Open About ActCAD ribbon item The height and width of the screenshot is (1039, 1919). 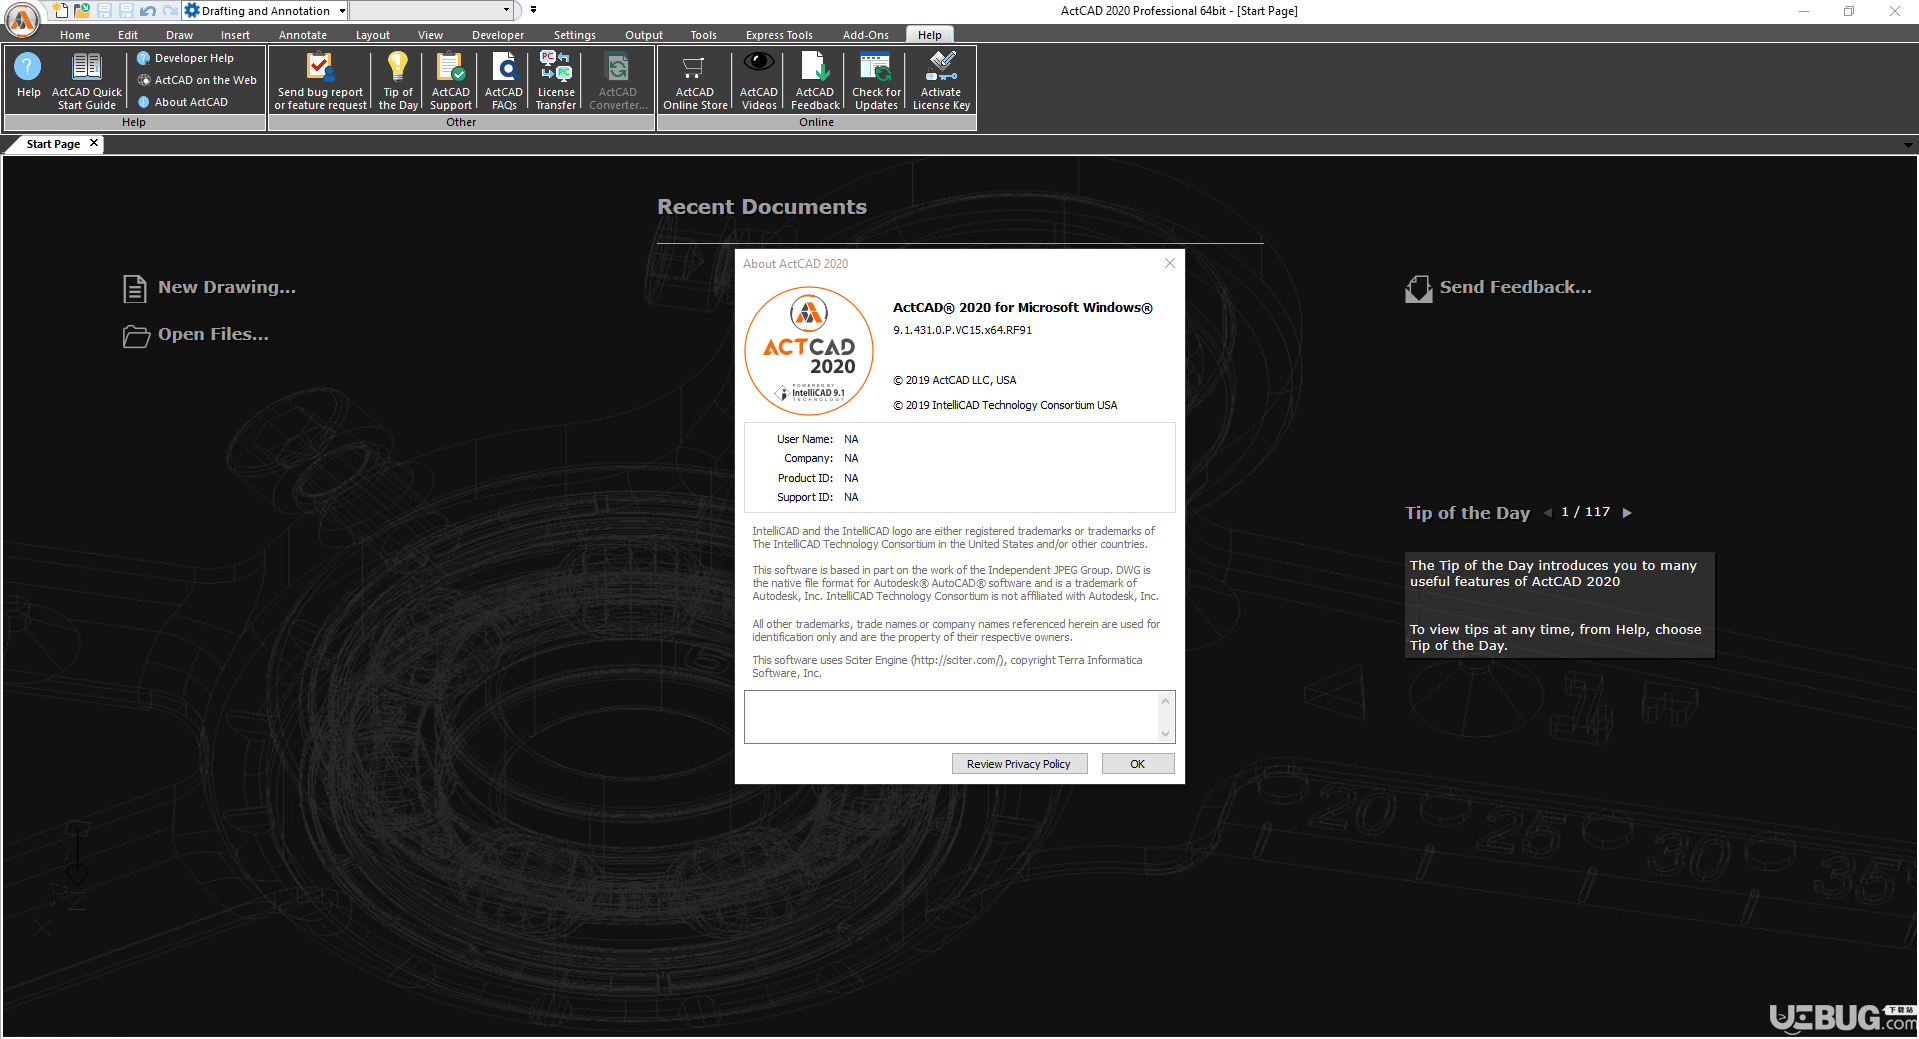[183, 102]
